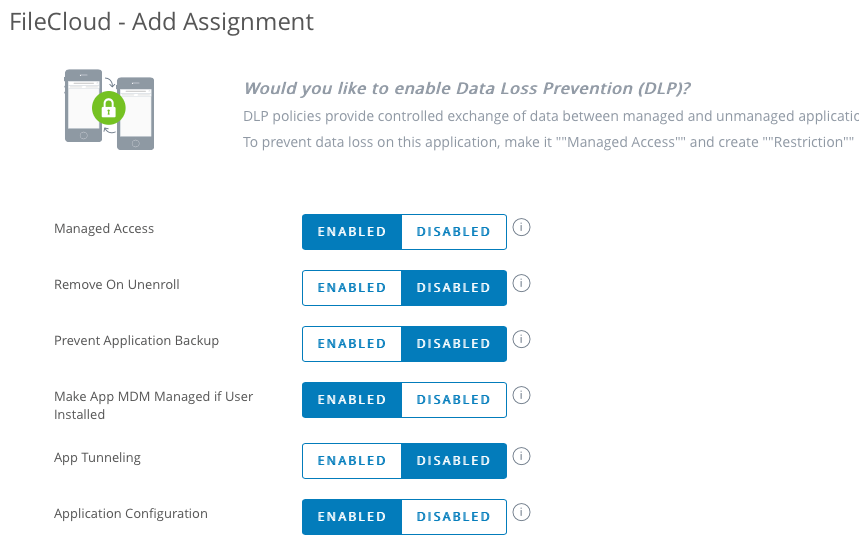Open Application Configuration info icon

[x=521, y=512]
